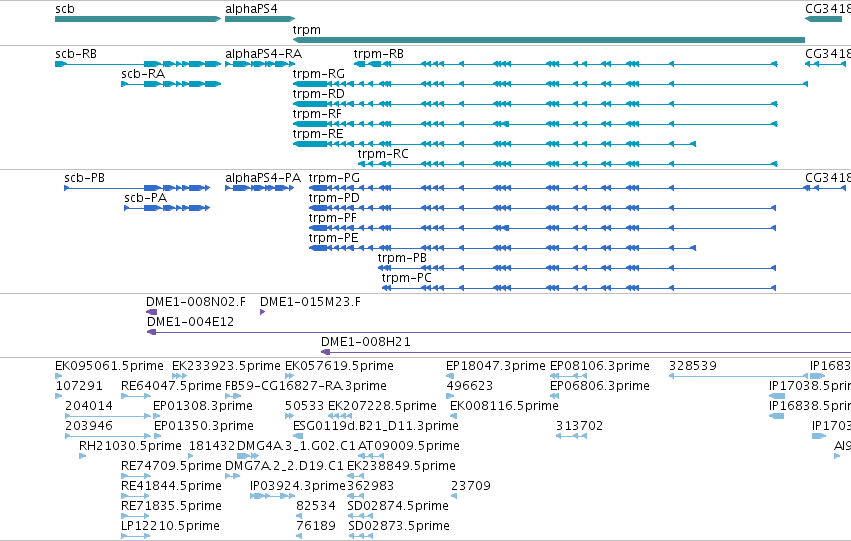Click the alphaPS4-PA protein label
The height and width of the screenshot is (541, 851).
point(263,178)
